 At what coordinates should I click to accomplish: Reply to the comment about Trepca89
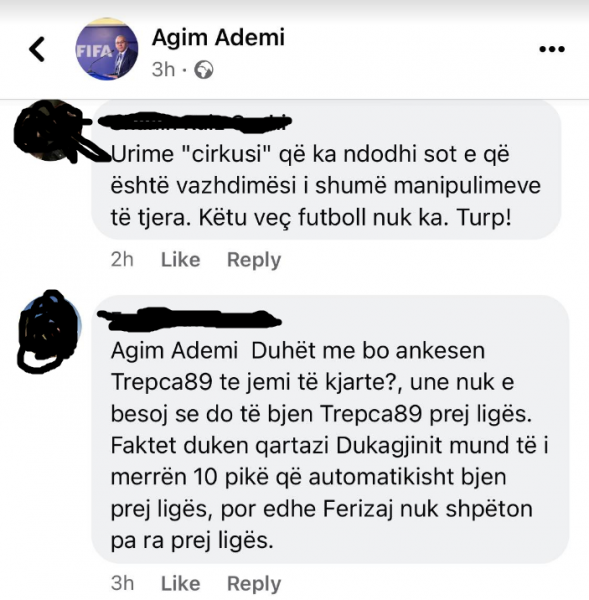[x=254, y=584]
